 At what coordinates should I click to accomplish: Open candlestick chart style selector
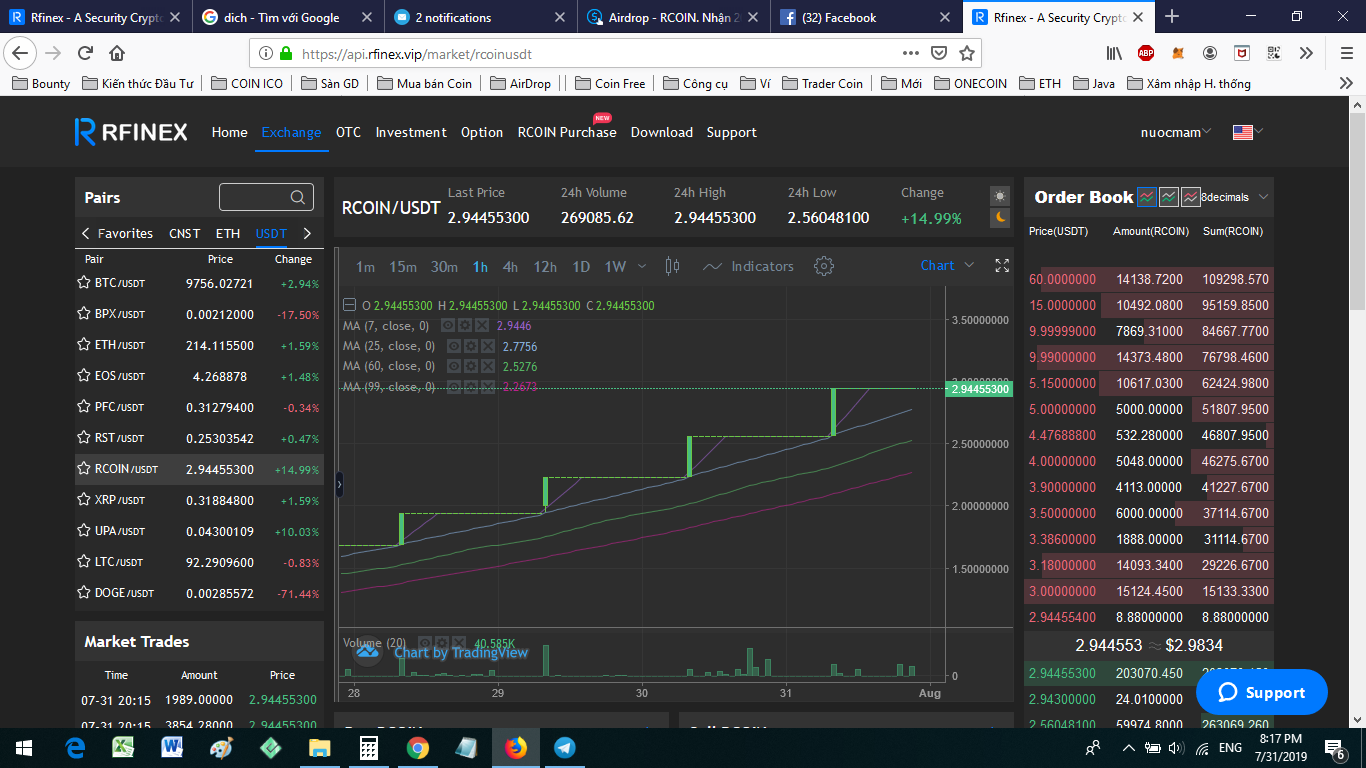[x=672, y=266]
